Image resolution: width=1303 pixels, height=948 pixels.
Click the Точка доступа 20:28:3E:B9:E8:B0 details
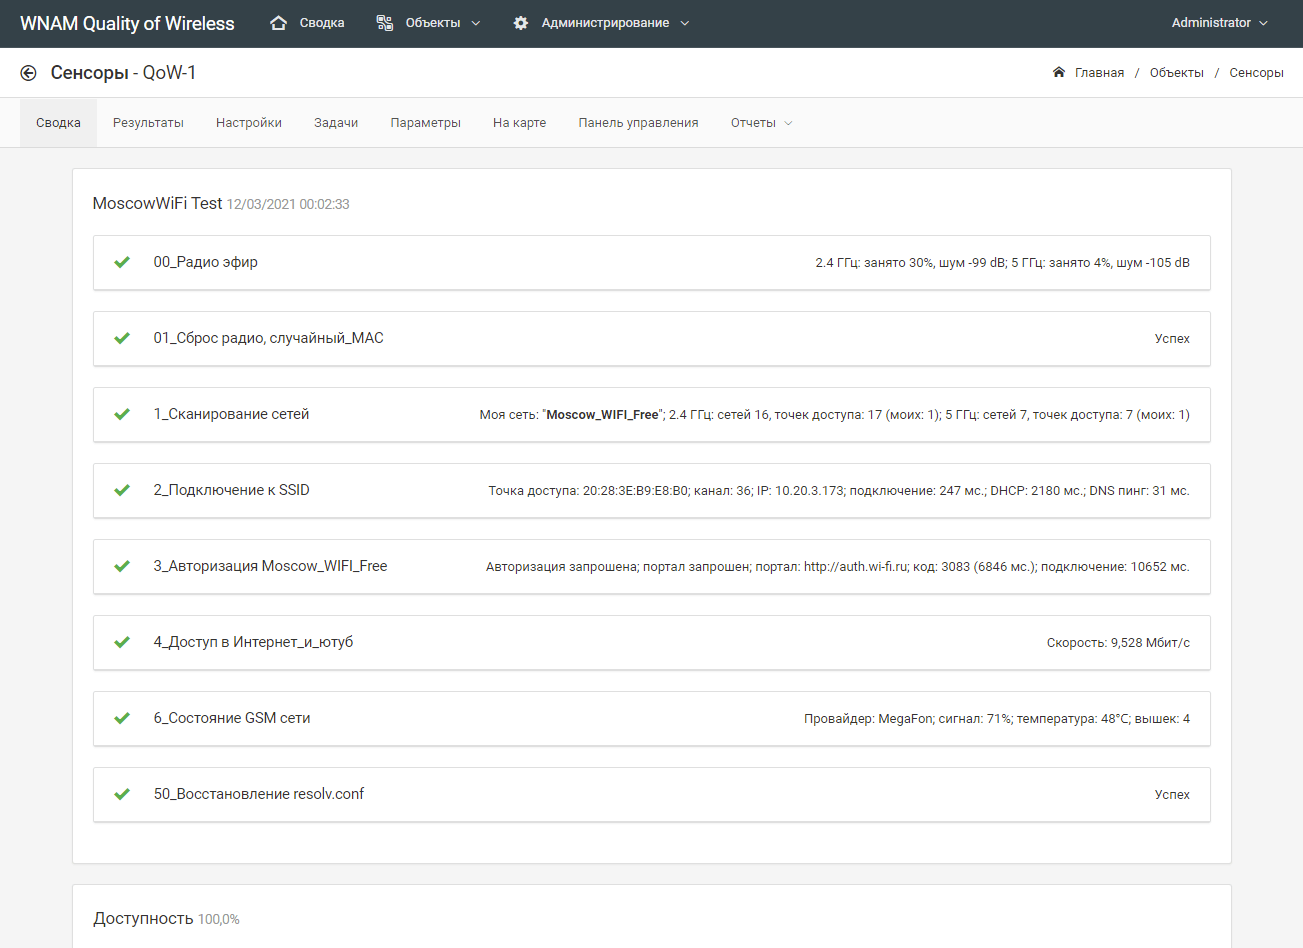pos(839,491)
